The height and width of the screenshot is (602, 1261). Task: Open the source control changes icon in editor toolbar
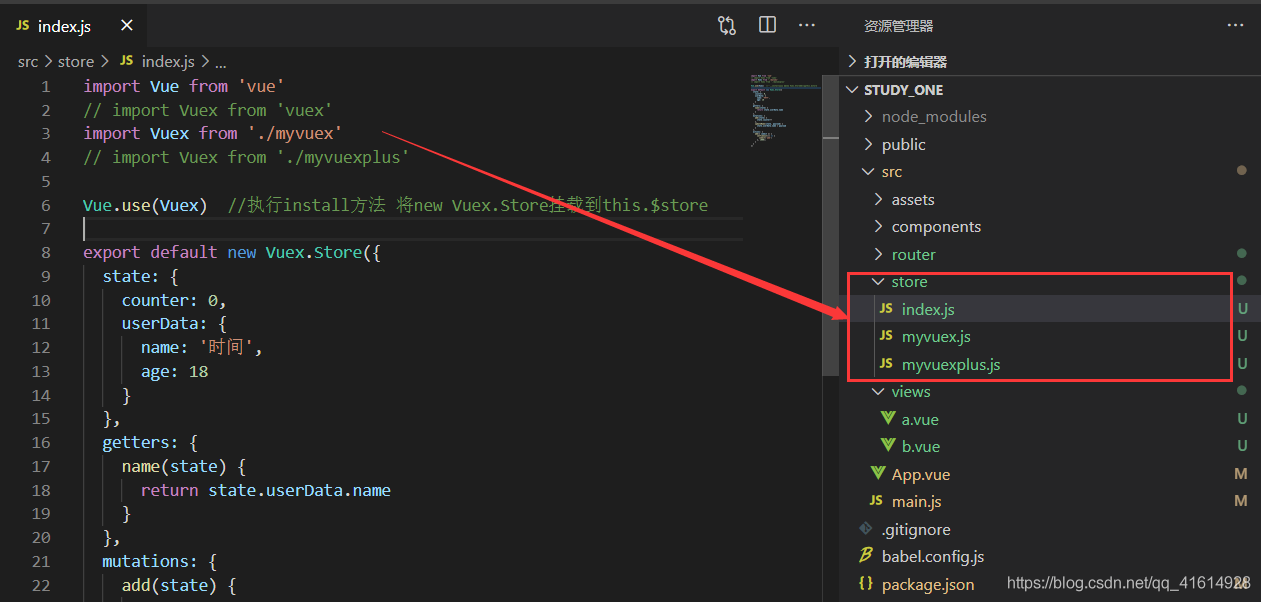(x=727, y=26)
